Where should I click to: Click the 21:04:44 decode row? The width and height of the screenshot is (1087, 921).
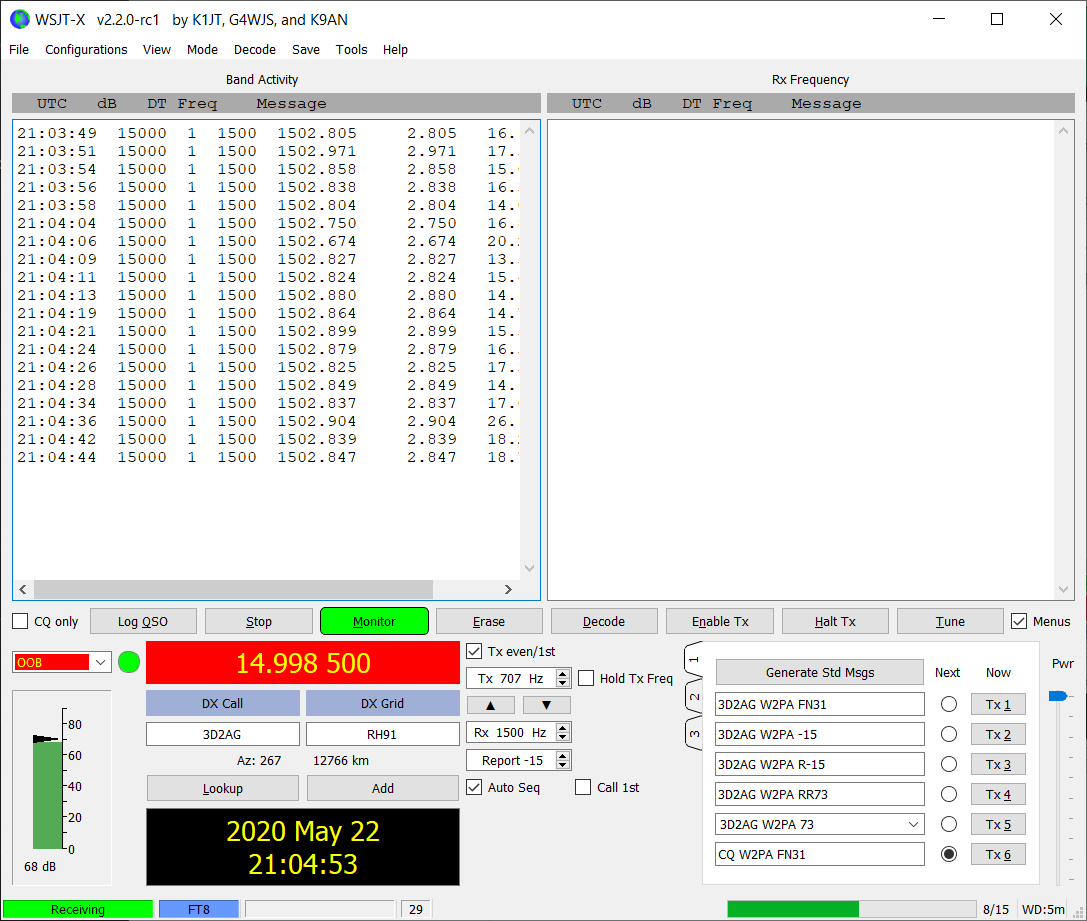pyautogui.click(x=266, y=457)
